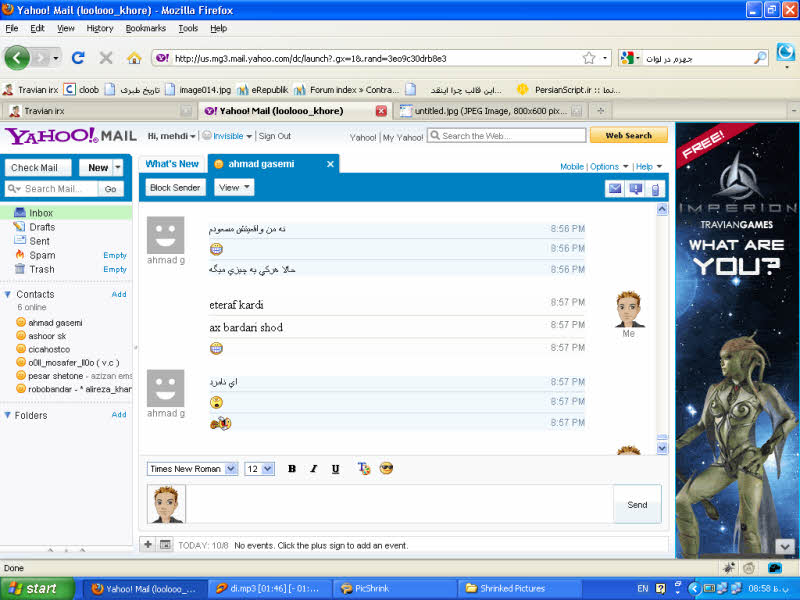Image resolution: width=800 pixels, height=600 pixels.
Task: Click ahmad g's avatar in top messages
Action: [x=166, y=235]
